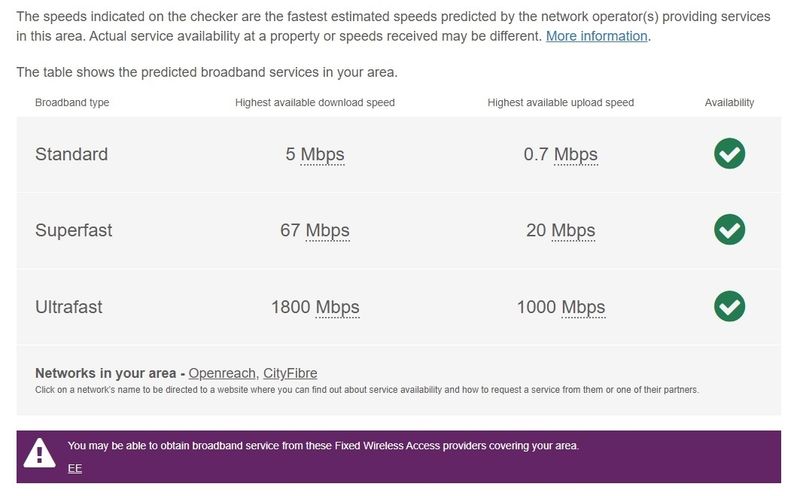Select the Mbps abbreviation next to 20
This screenshot has height=496, width=800.
pos(573,231)
